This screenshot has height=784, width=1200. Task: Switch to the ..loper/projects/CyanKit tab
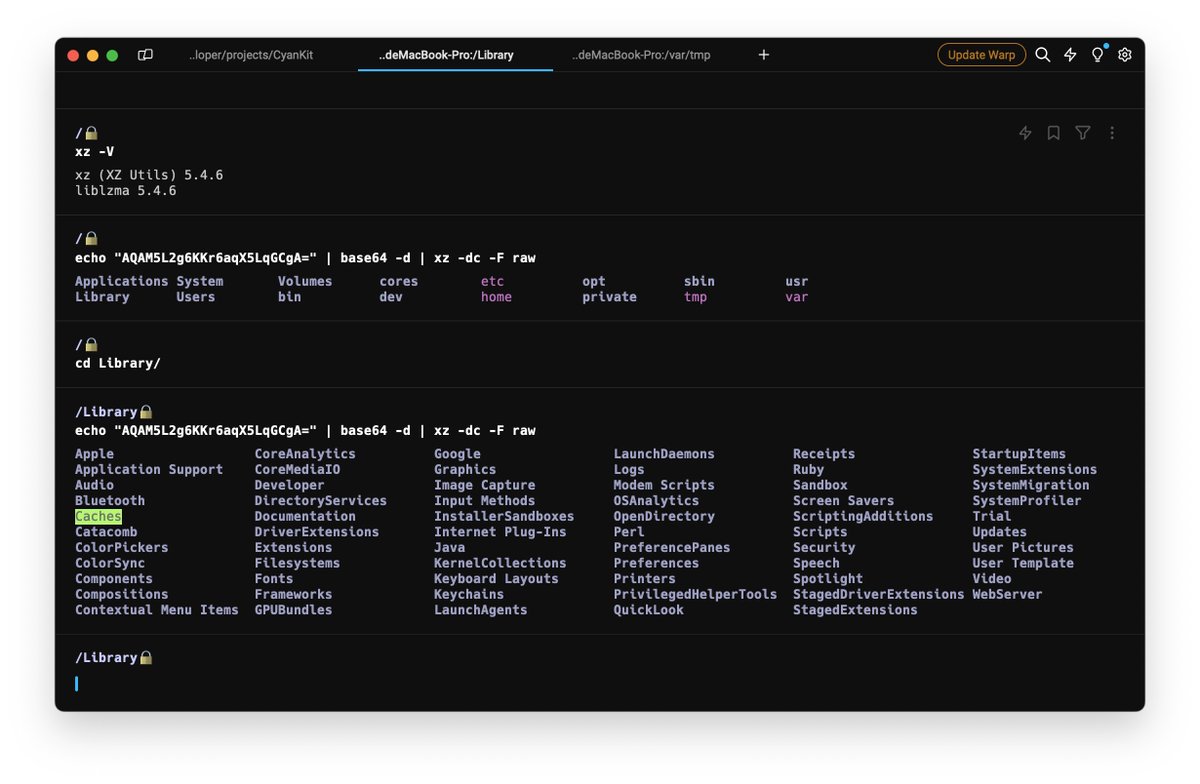point(251,55)
